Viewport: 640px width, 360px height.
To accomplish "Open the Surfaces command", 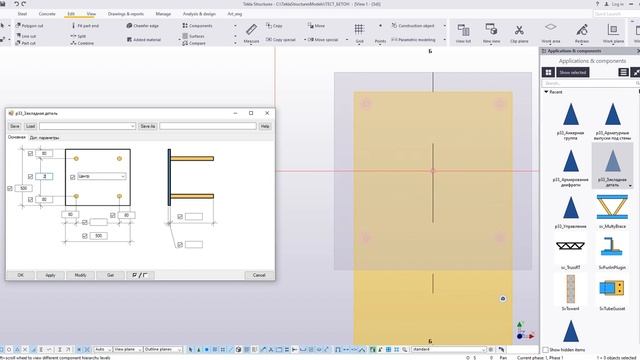I will coord(193,36).
